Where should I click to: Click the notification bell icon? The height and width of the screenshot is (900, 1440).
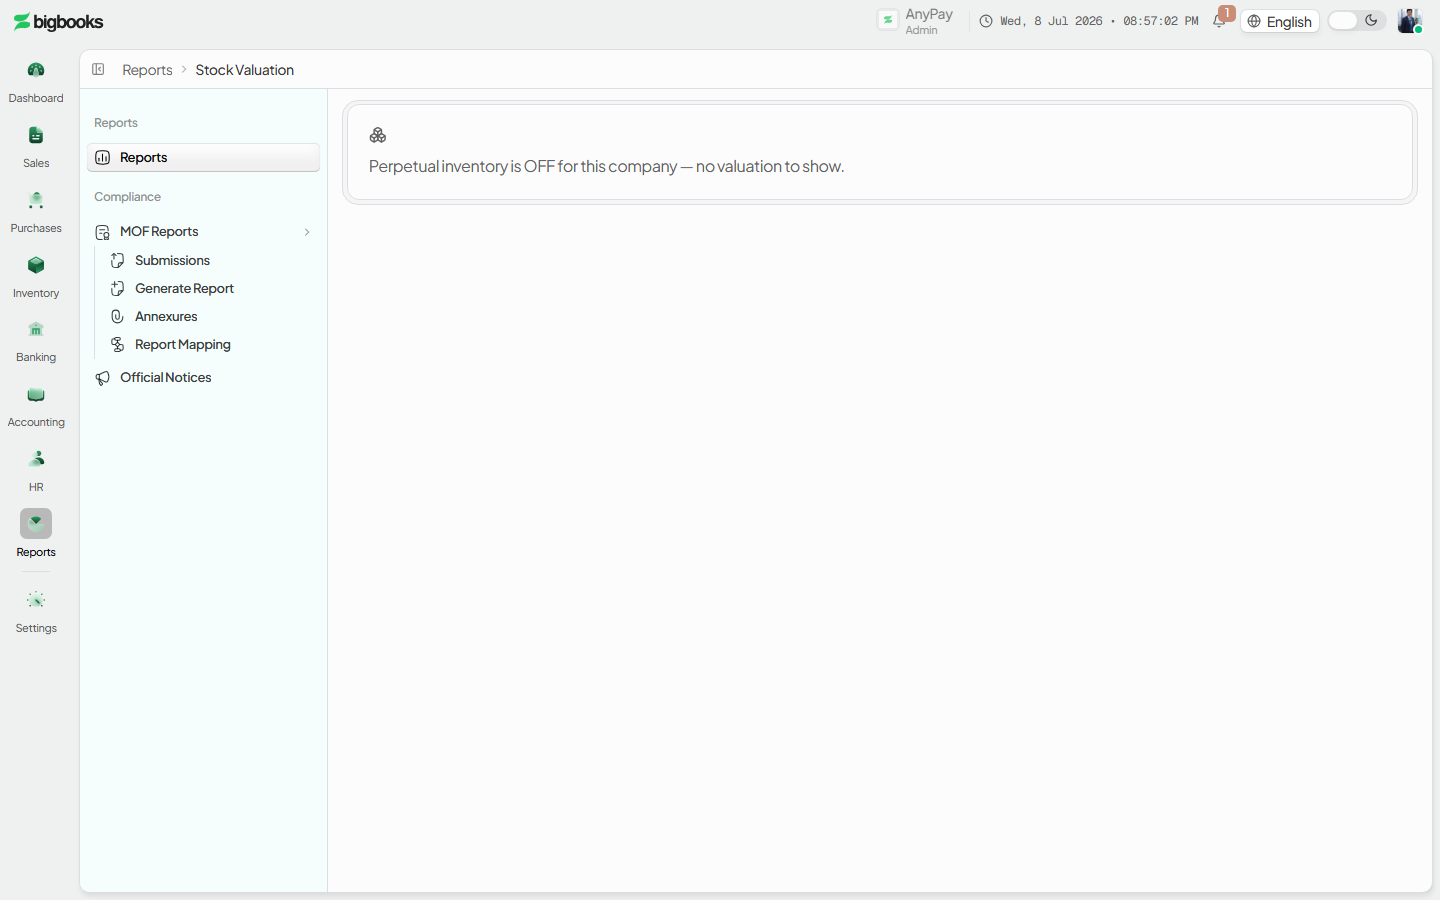1218,22
